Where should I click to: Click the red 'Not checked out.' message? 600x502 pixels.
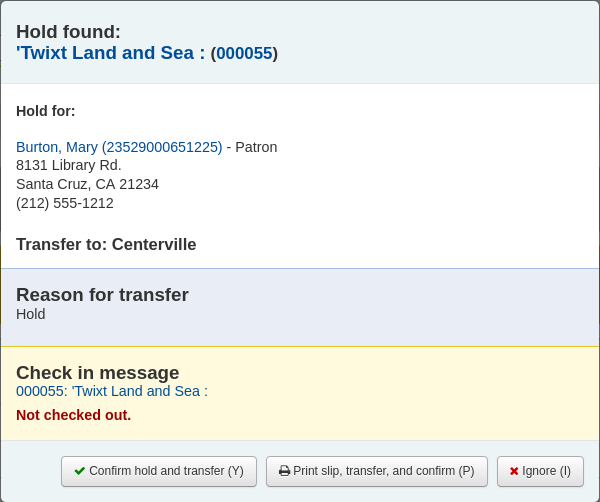[73, 415]
